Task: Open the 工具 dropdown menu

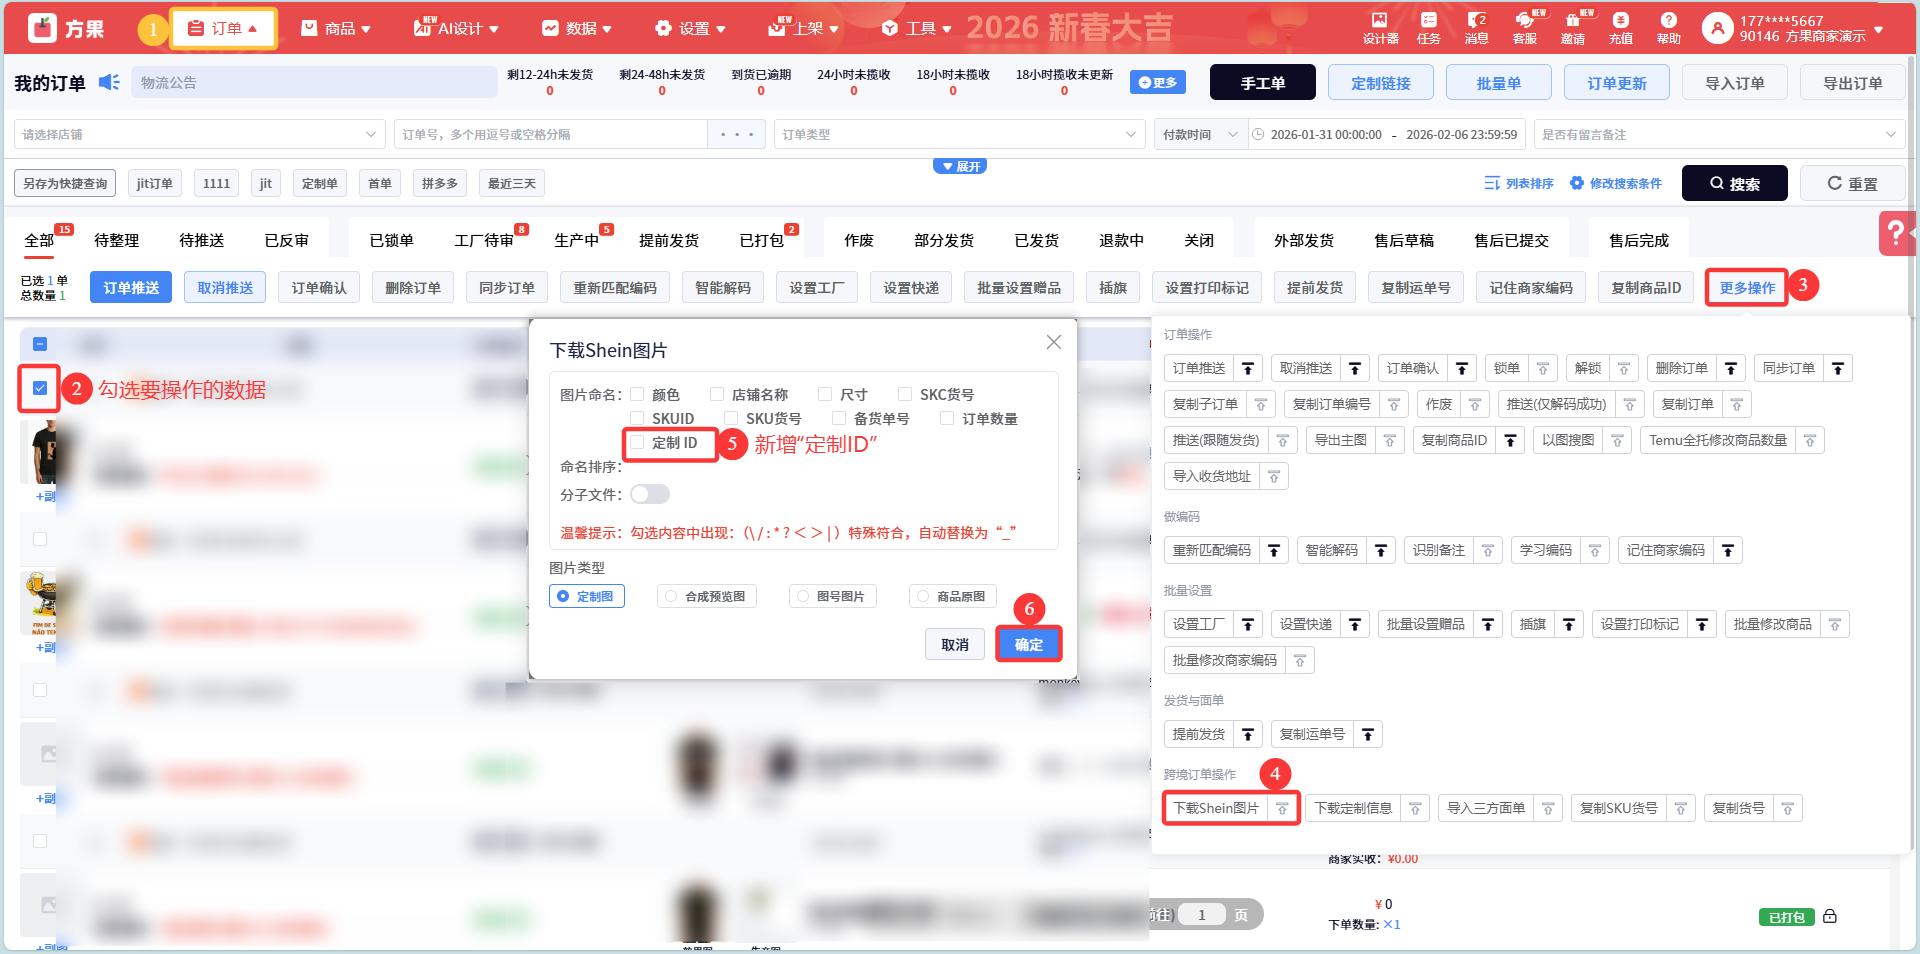Action: pos(917,28)
